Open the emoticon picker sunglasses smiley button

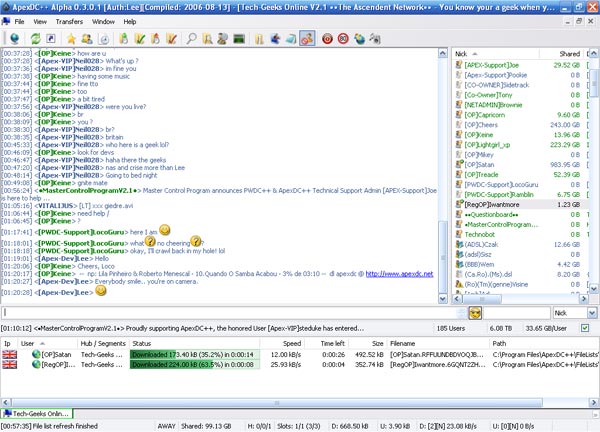(475, 313)
